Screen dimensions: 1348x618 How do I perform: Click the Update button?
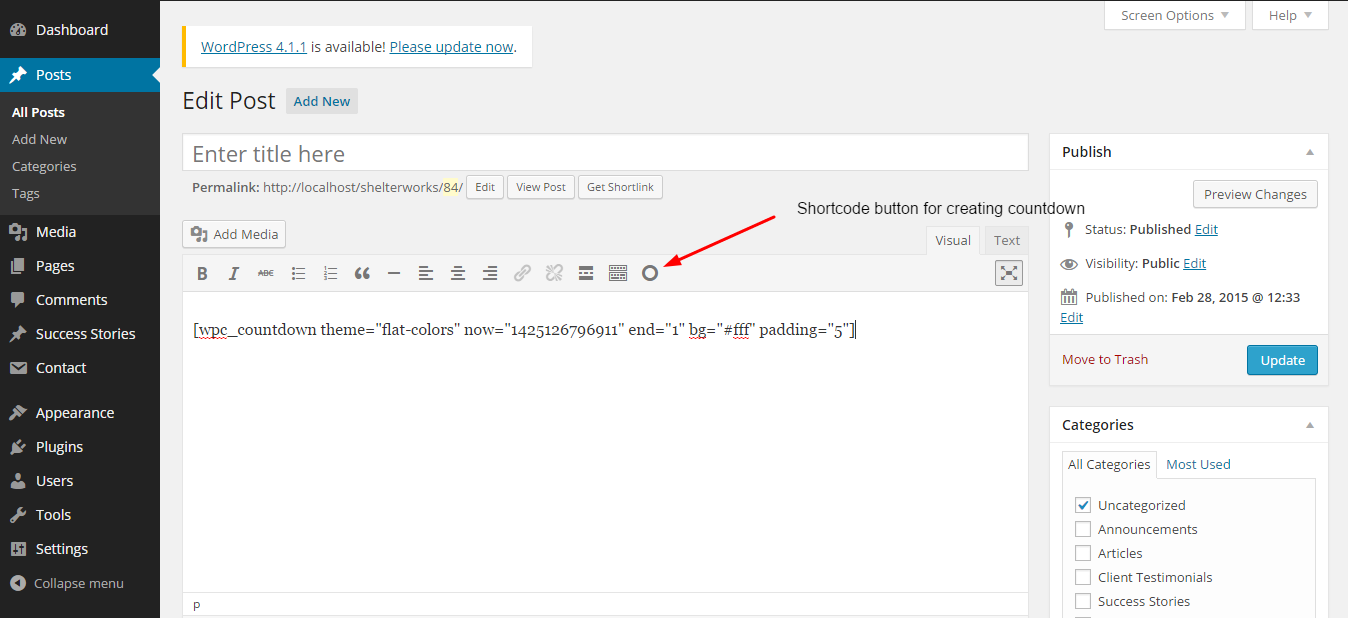(x=1282, y=360)
